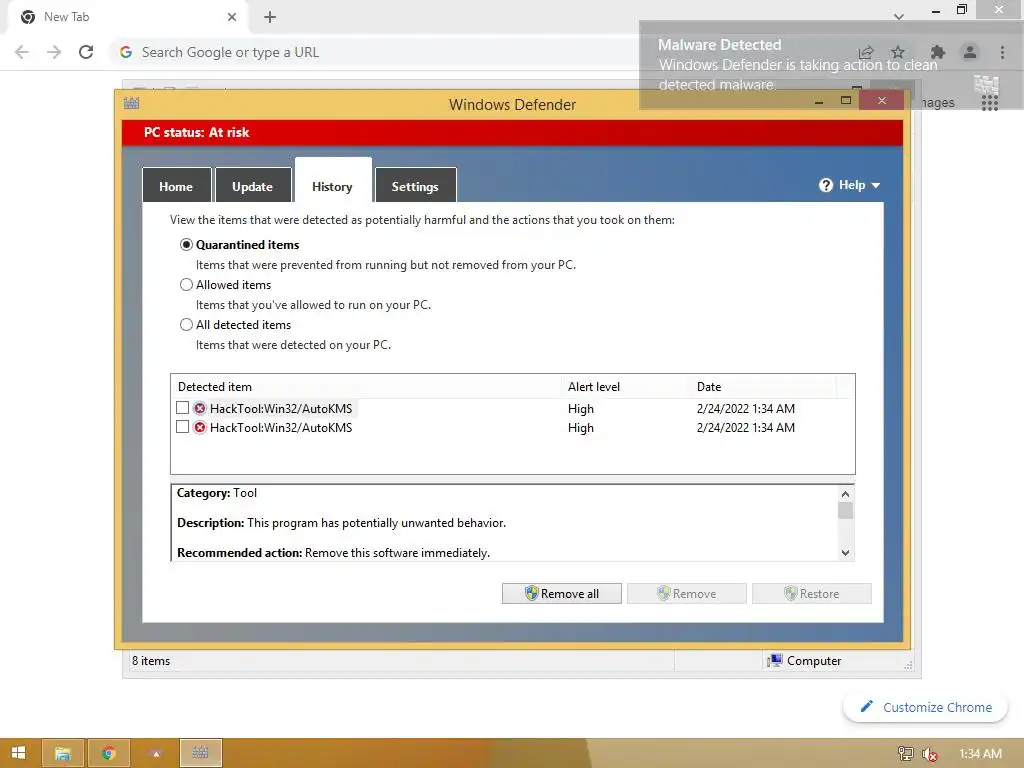
Task: Click the PC status: At risk banner
Action: click(513, 133)
